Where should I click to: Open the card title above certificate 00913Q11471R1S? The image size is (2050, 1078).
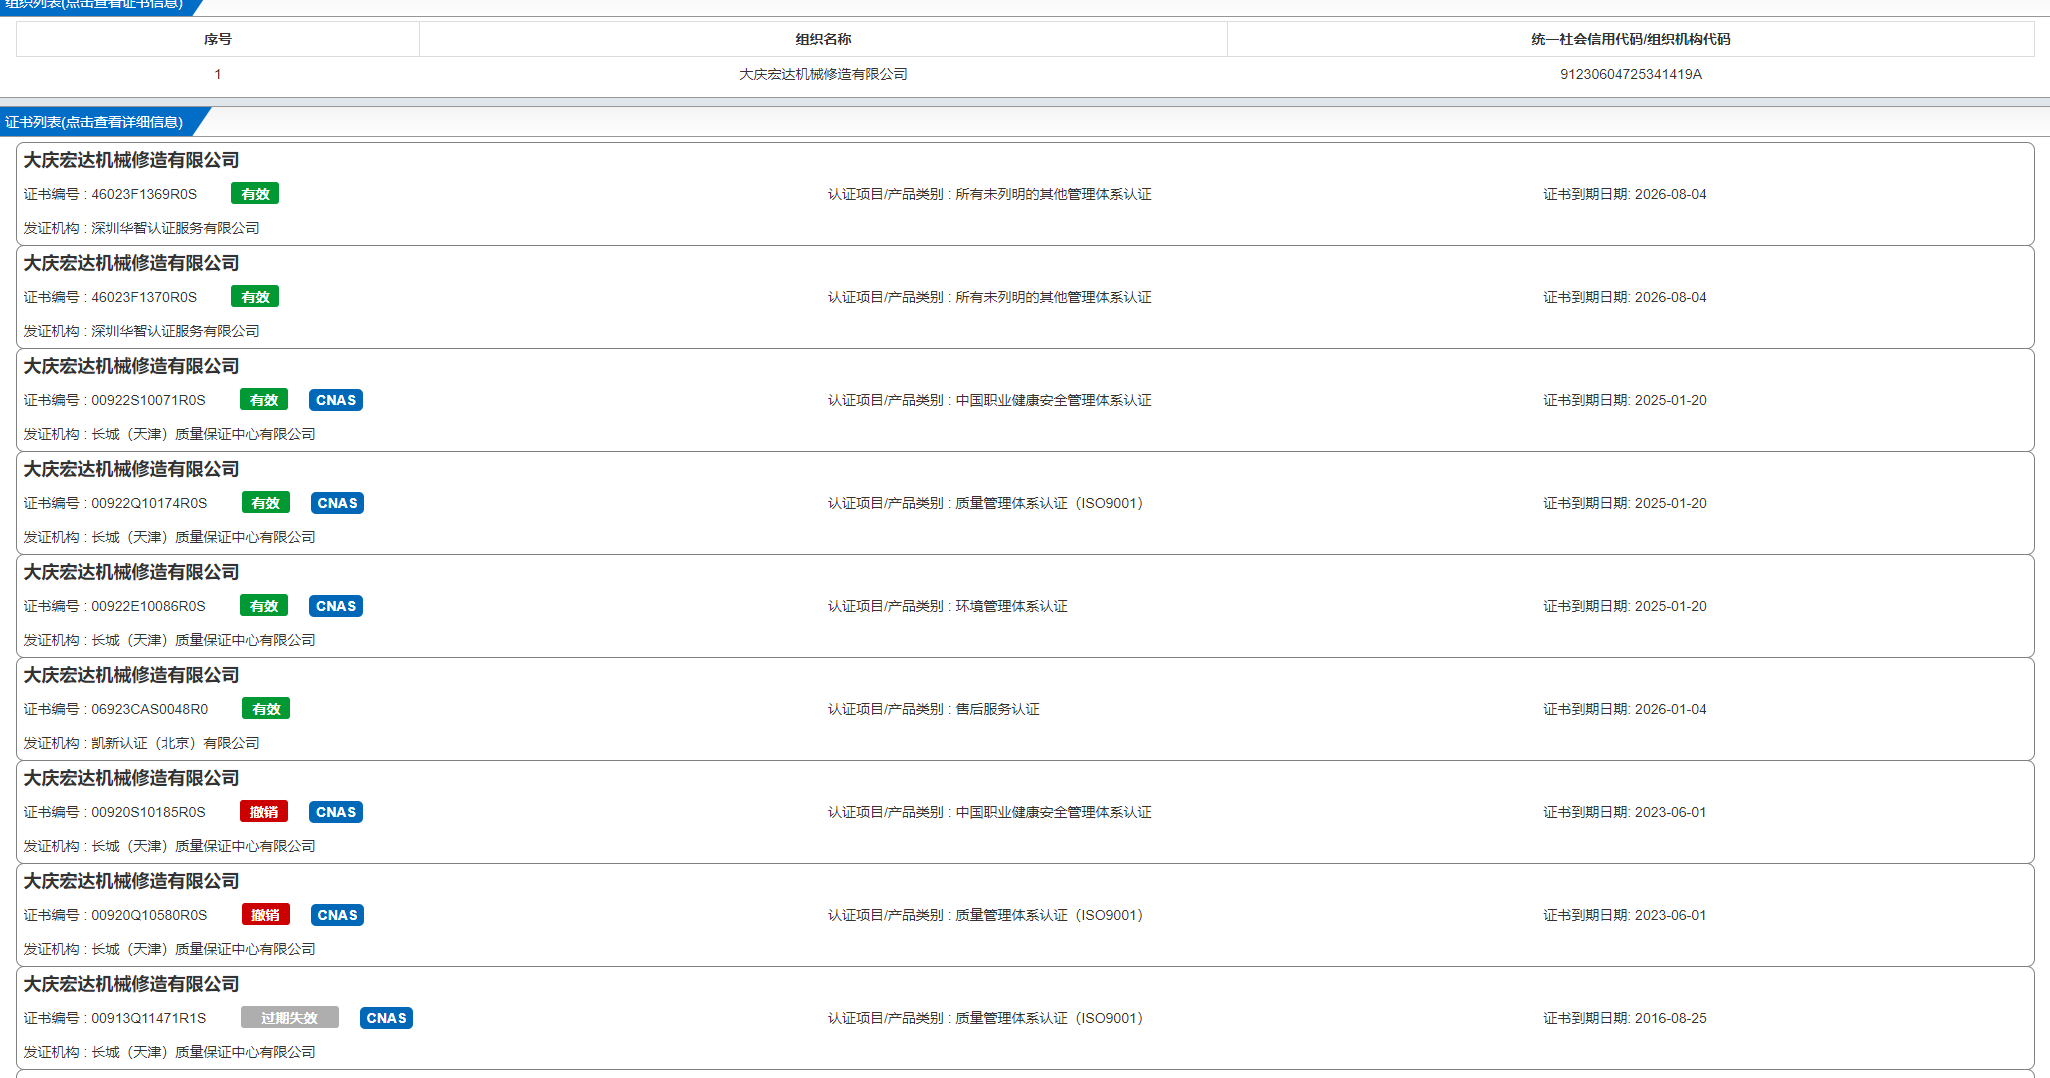(x=131, y=984)
